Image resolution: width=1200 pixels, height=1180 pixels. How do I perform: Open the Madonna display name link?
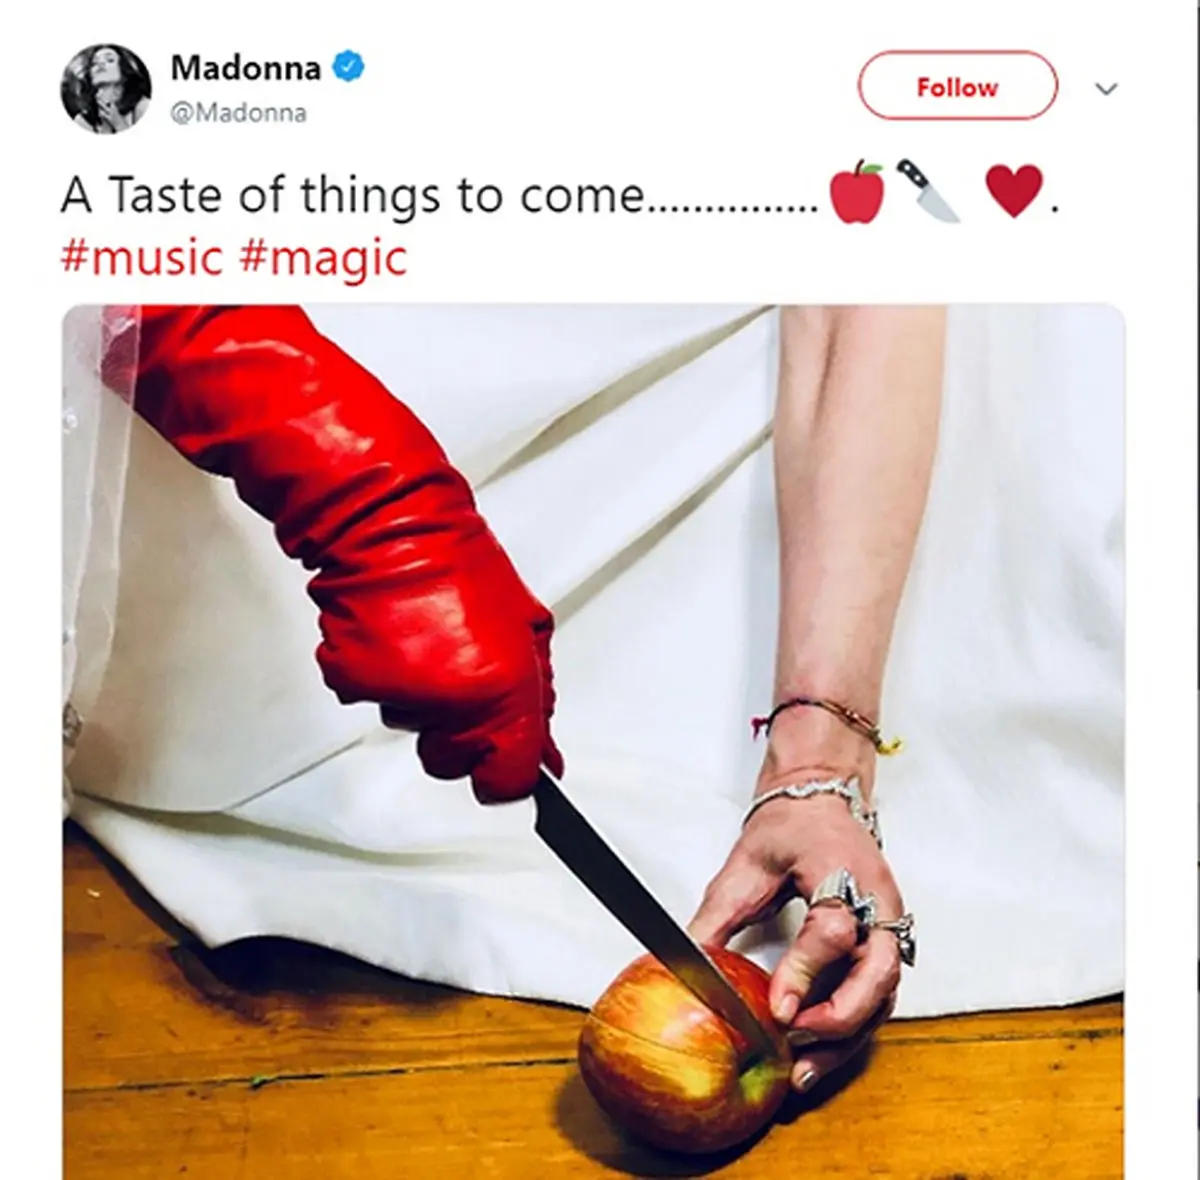pos(246,68)
